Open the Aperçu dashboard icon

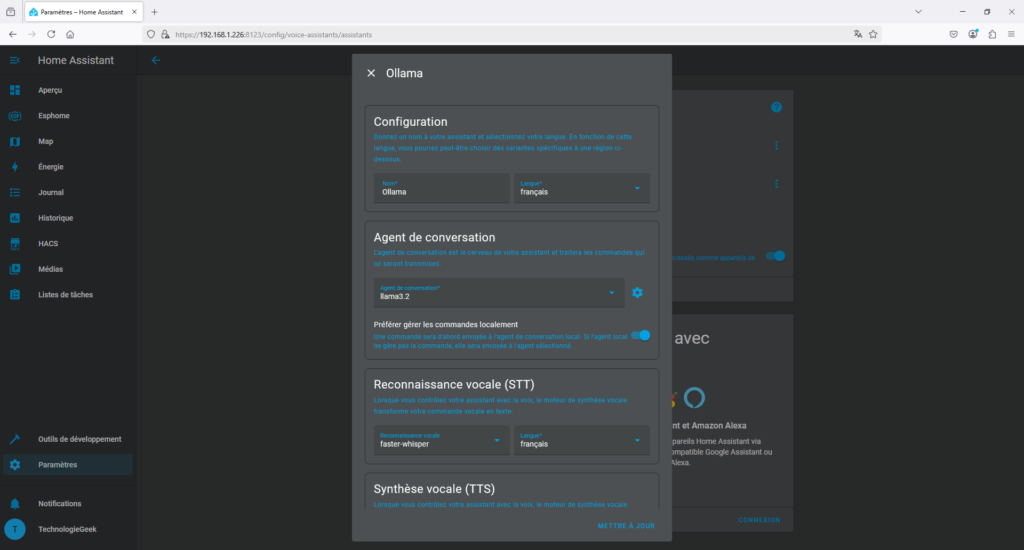15,90
